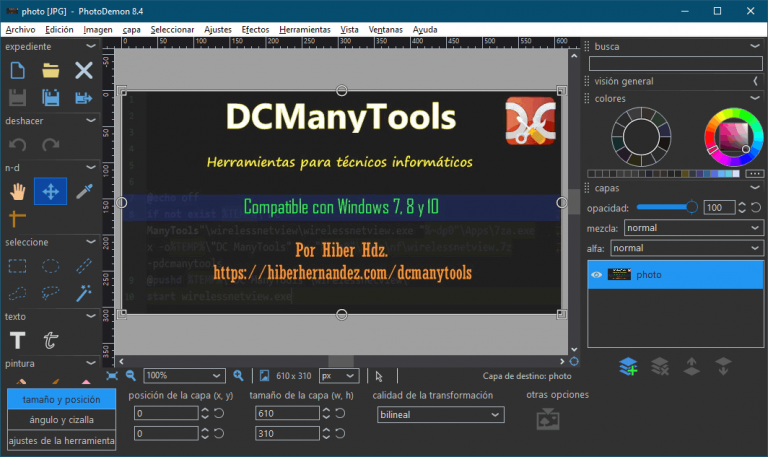768x457 pixels.
Task: Select the rectangular selection tool
Action: point(18,266)
